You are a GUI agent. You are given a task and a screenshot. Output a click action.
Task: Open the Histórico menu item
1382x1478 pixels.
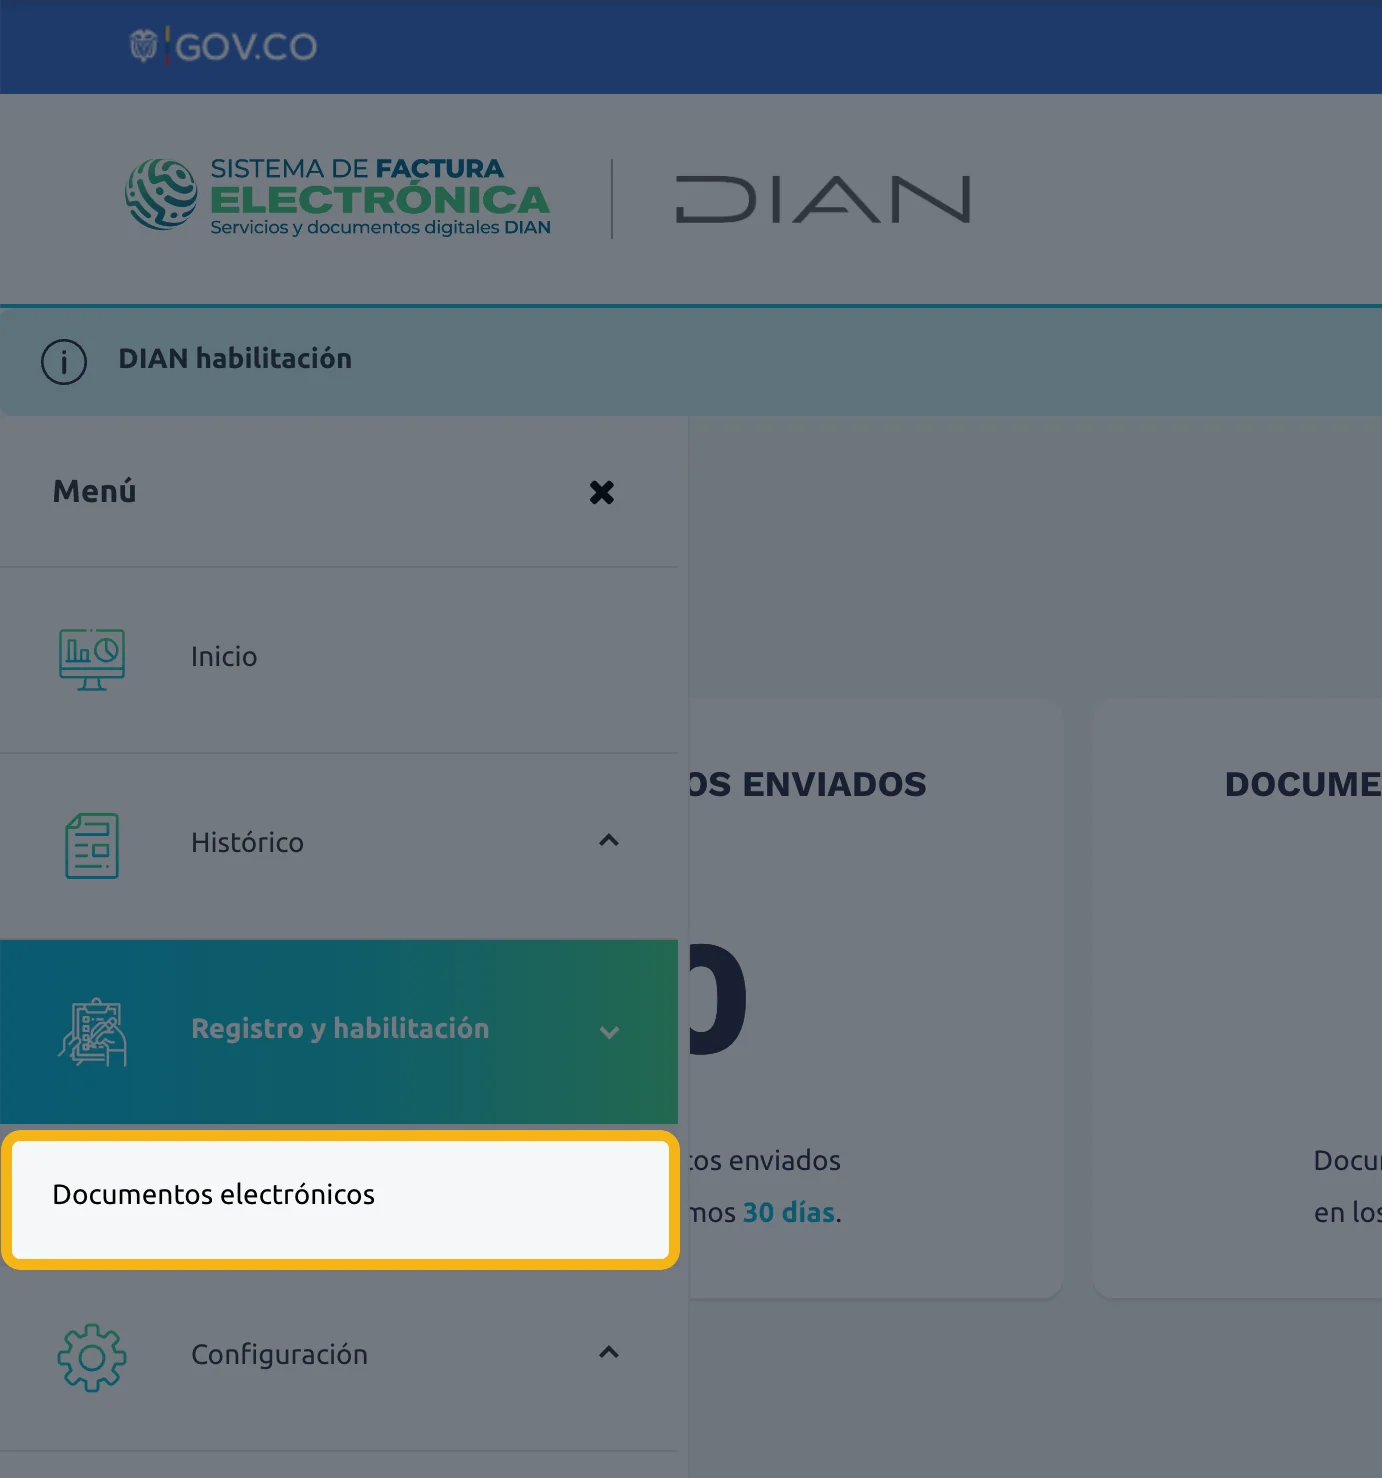339,846
